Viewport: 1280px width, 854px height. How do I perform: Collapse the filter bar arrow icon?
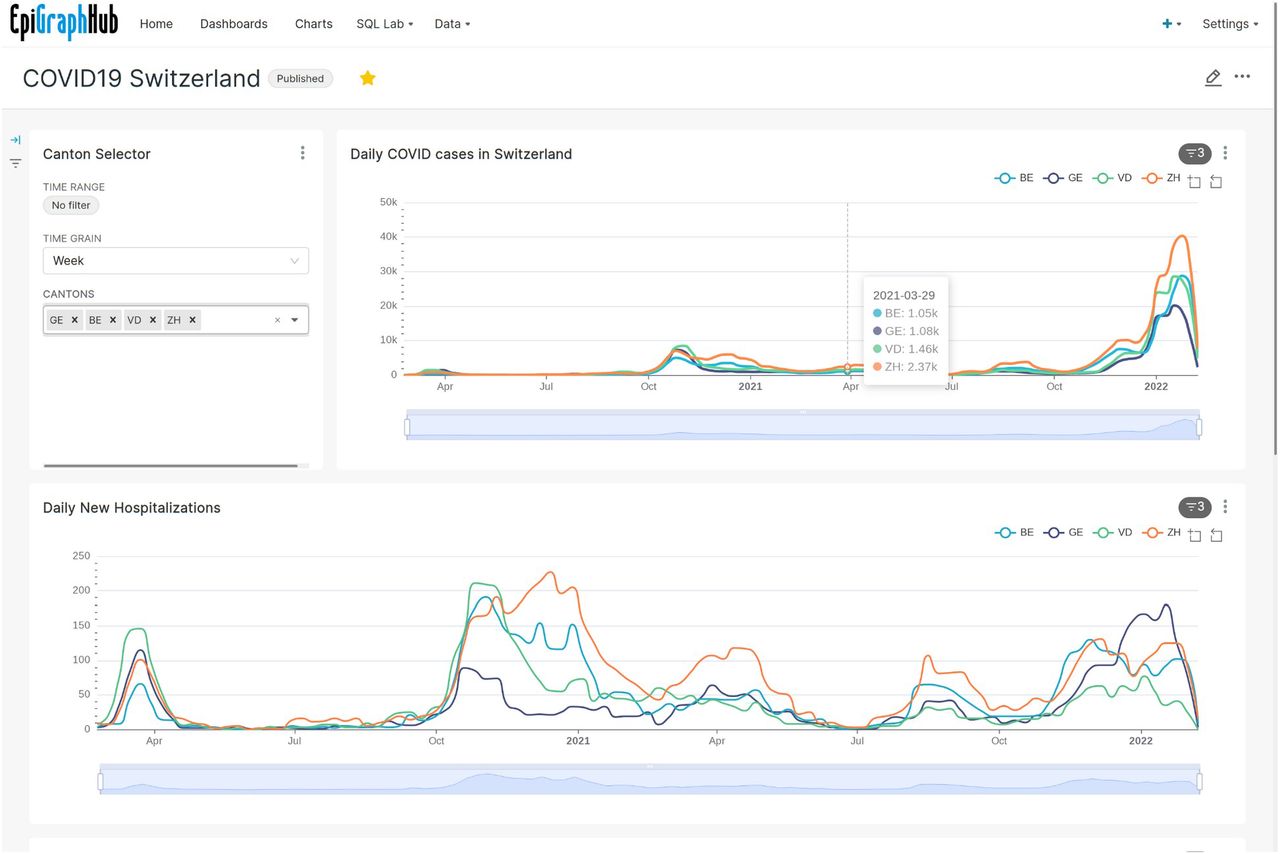[x=15, y=140]
